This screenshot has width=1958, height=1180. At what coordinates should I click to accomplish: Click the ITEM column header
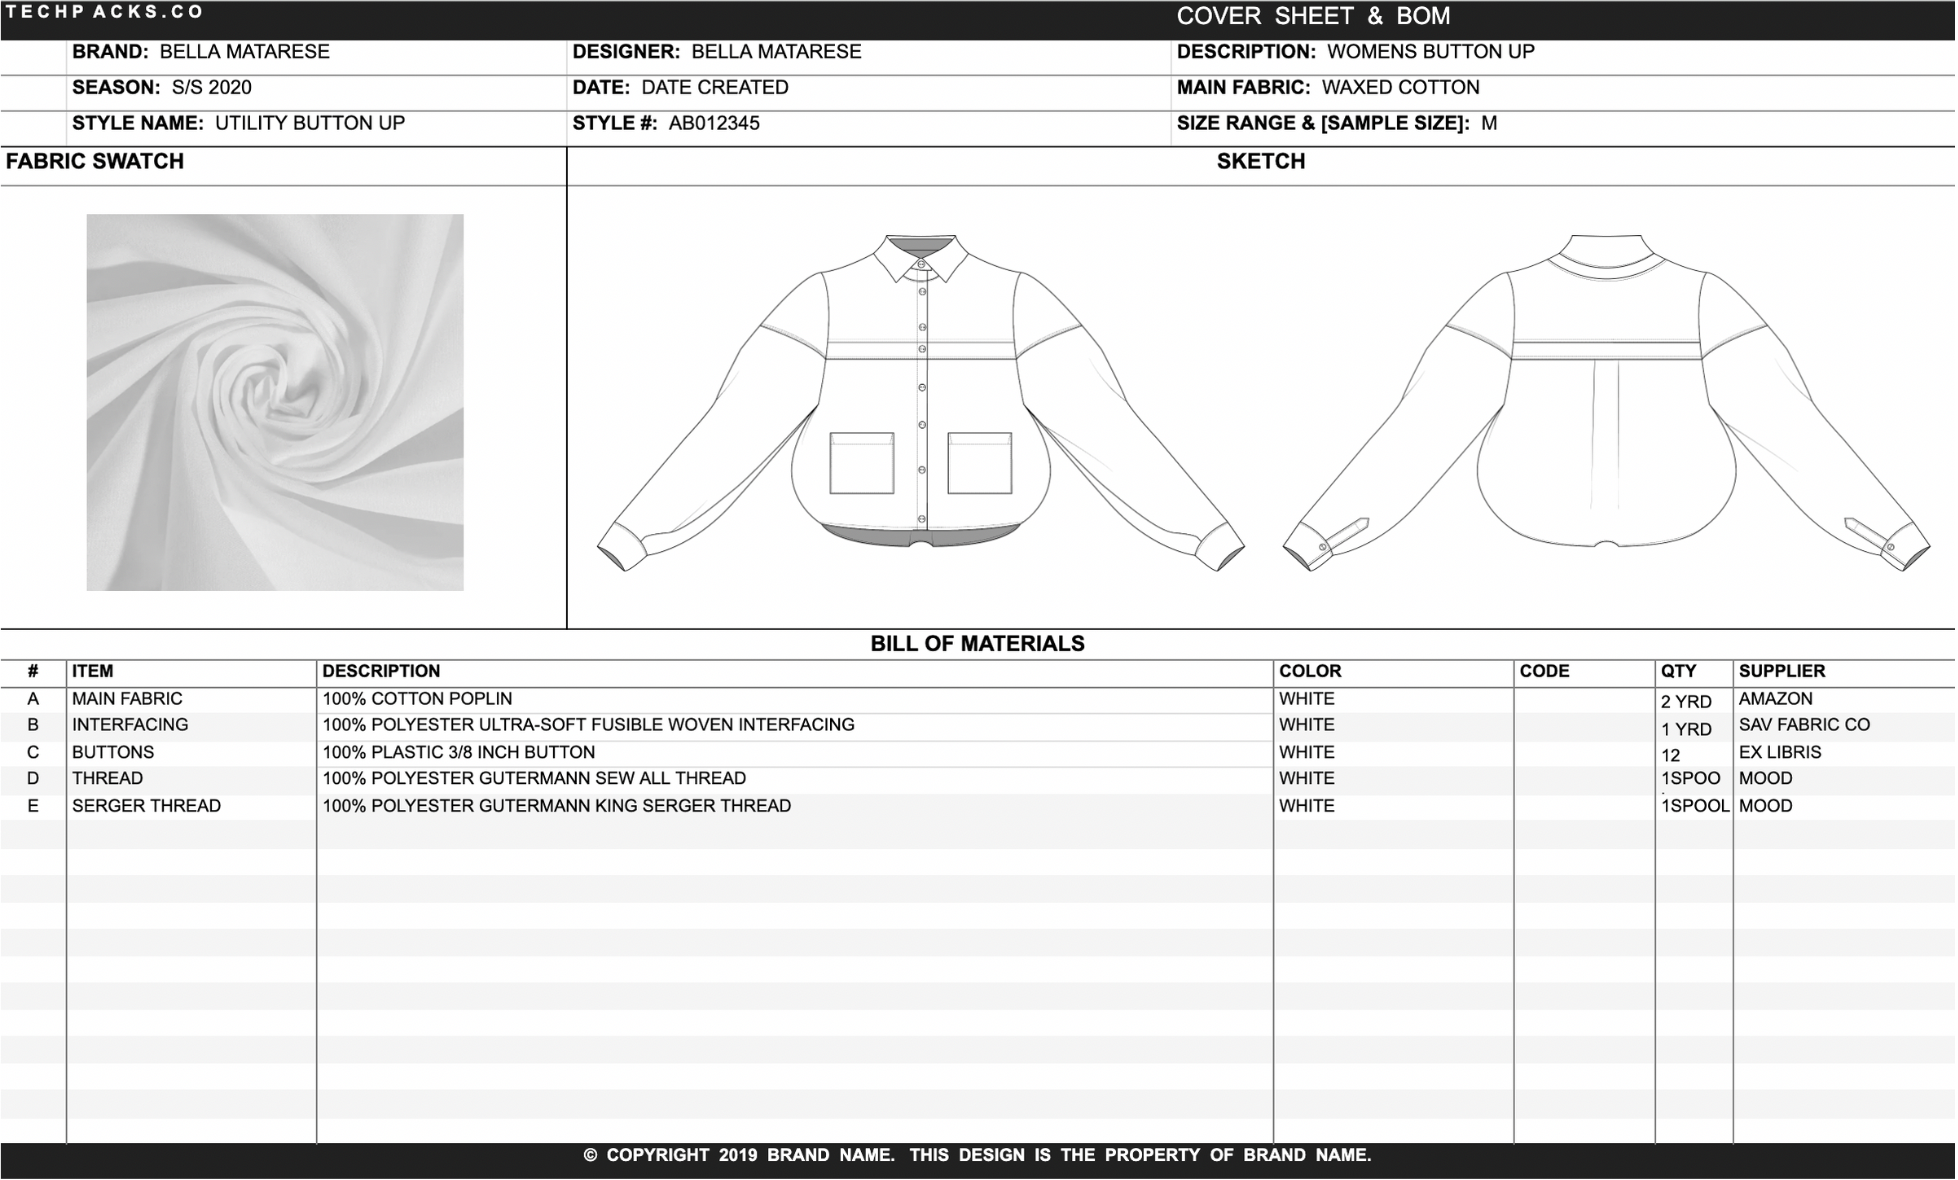[93, 672]
